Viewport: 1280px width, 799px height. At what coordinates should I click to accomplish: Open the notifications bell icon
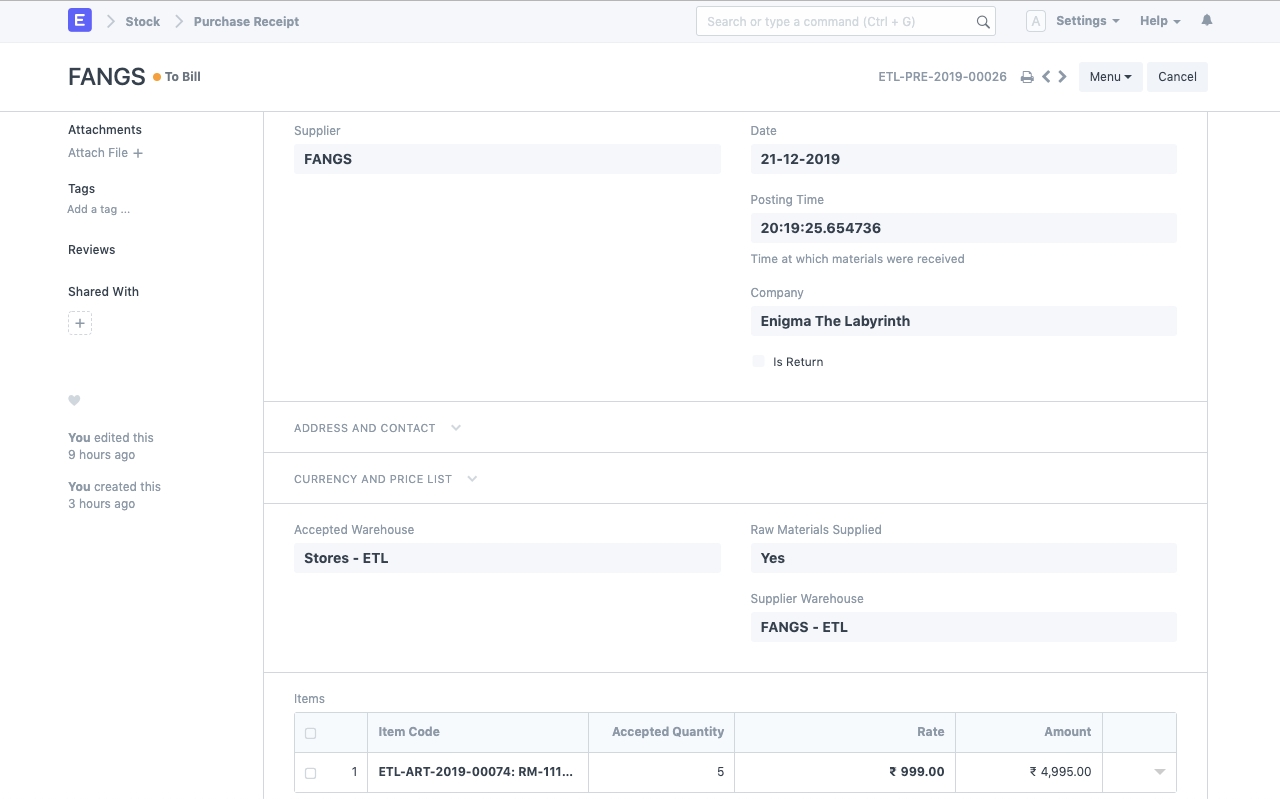[x=1207, y=21]
